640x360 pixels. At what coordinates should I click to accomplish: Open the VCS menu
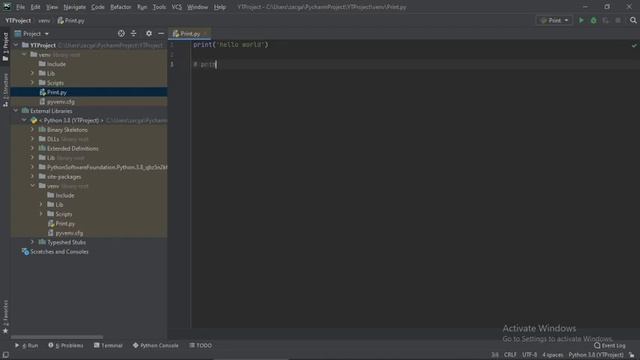tap(176, 7)
